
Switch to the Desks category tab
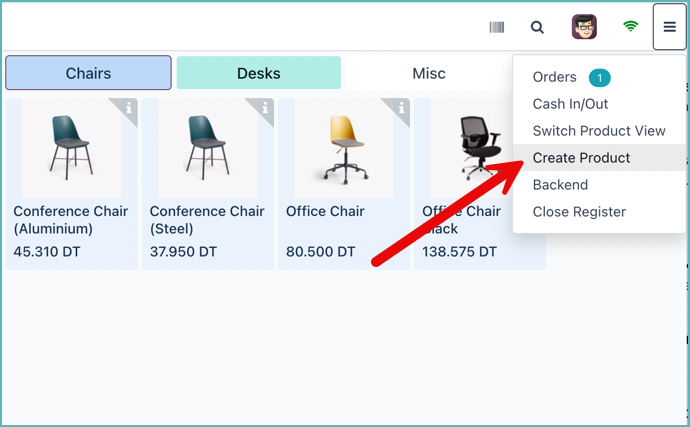tap(258, 73)
